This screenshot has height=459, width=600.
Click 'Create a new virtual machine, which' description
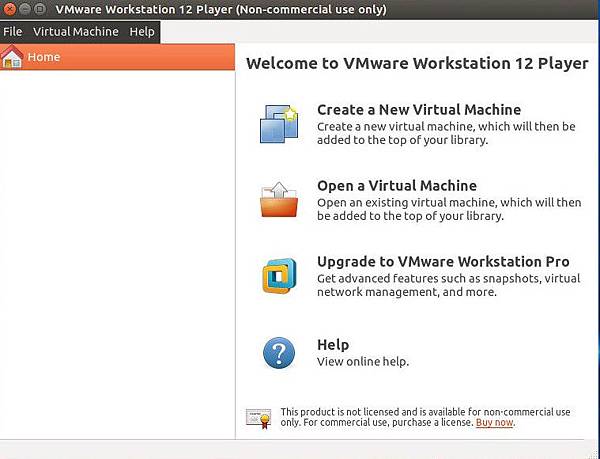tap(446, 133)
